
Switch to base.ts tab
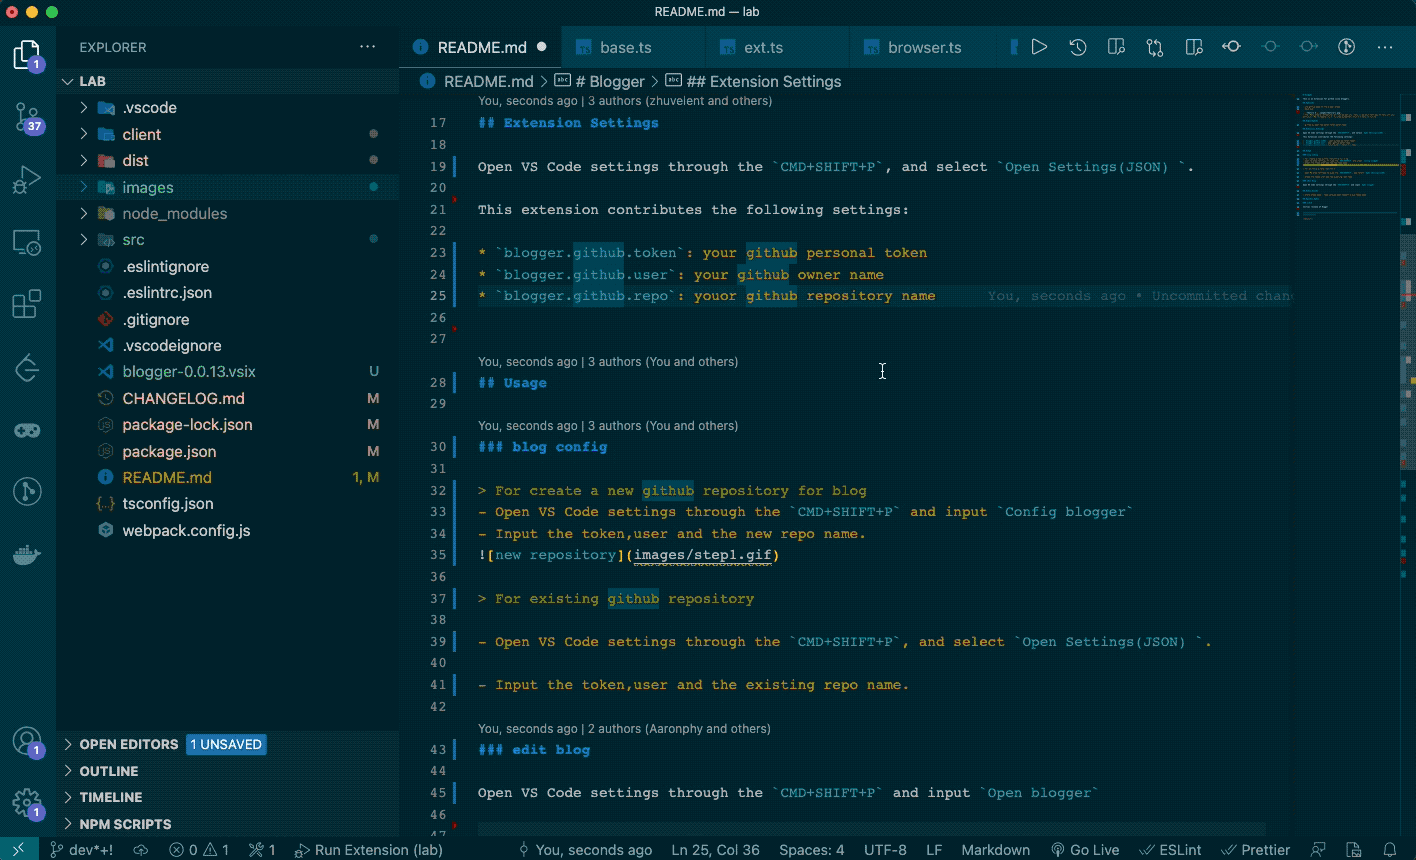(x=633, y=47)
